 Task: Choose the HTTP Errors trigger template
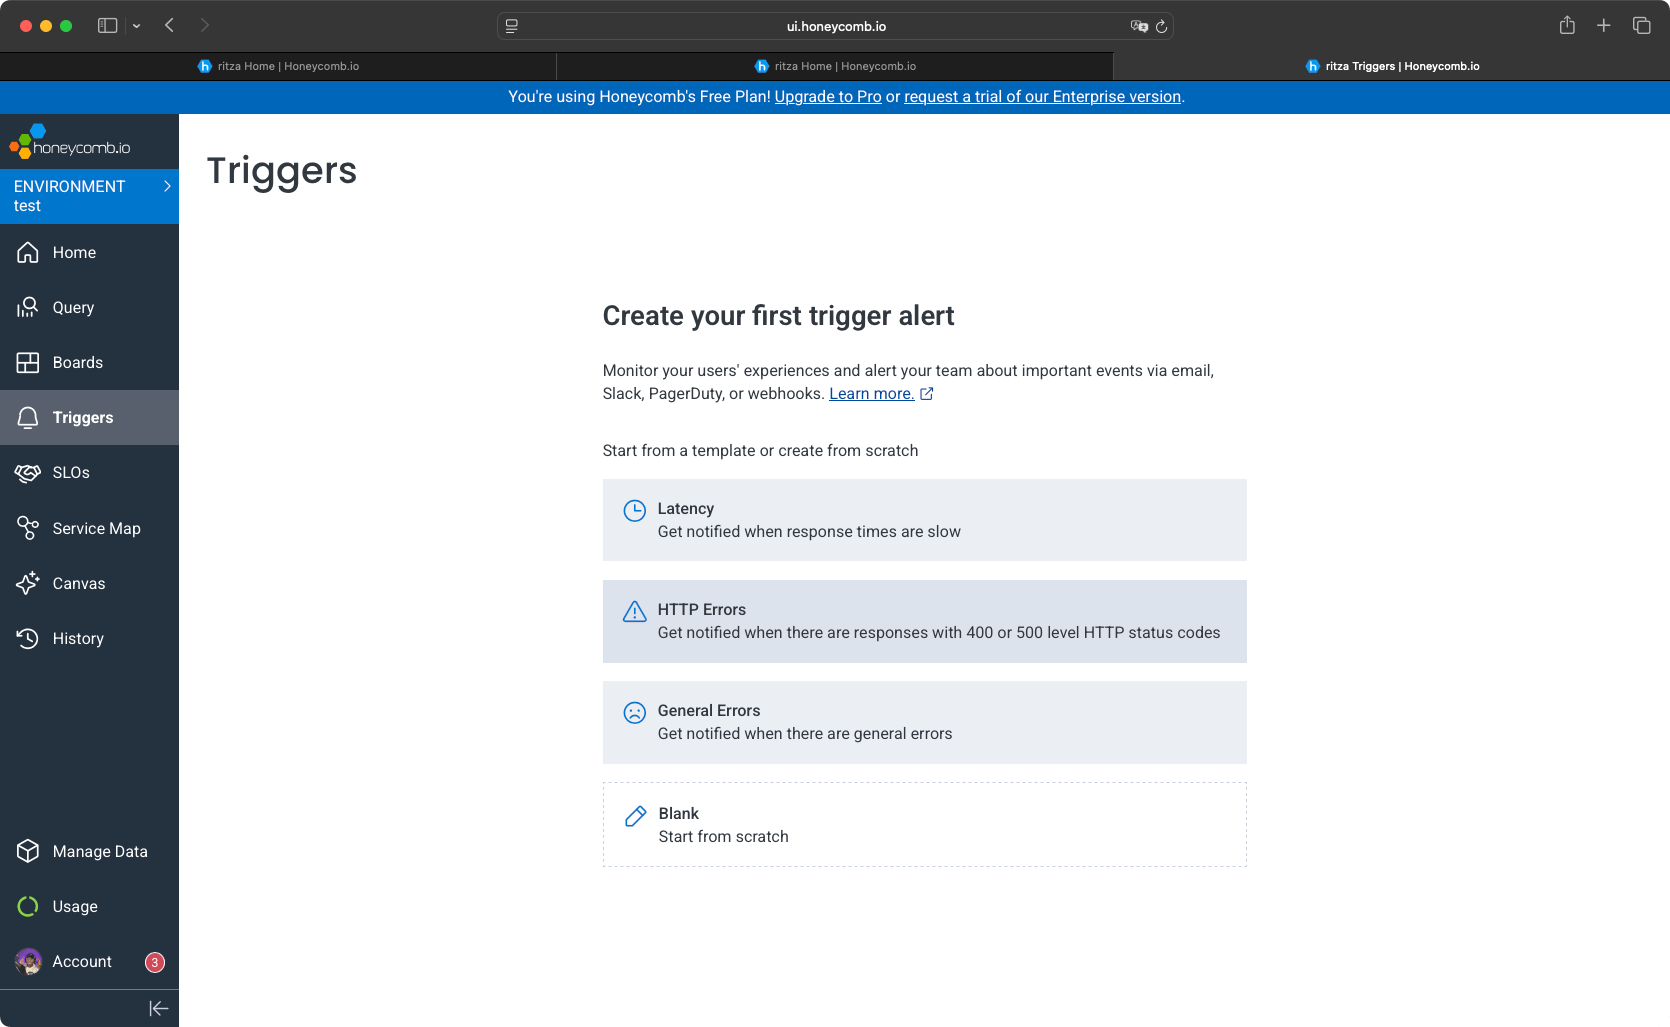[x=924, y=621]
